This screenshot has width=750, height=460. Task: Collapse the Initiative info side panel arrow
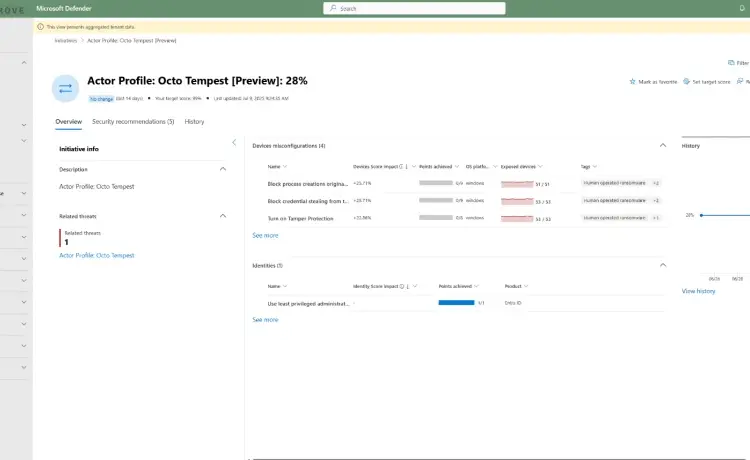pyautogui.click(x=234, y=142)
